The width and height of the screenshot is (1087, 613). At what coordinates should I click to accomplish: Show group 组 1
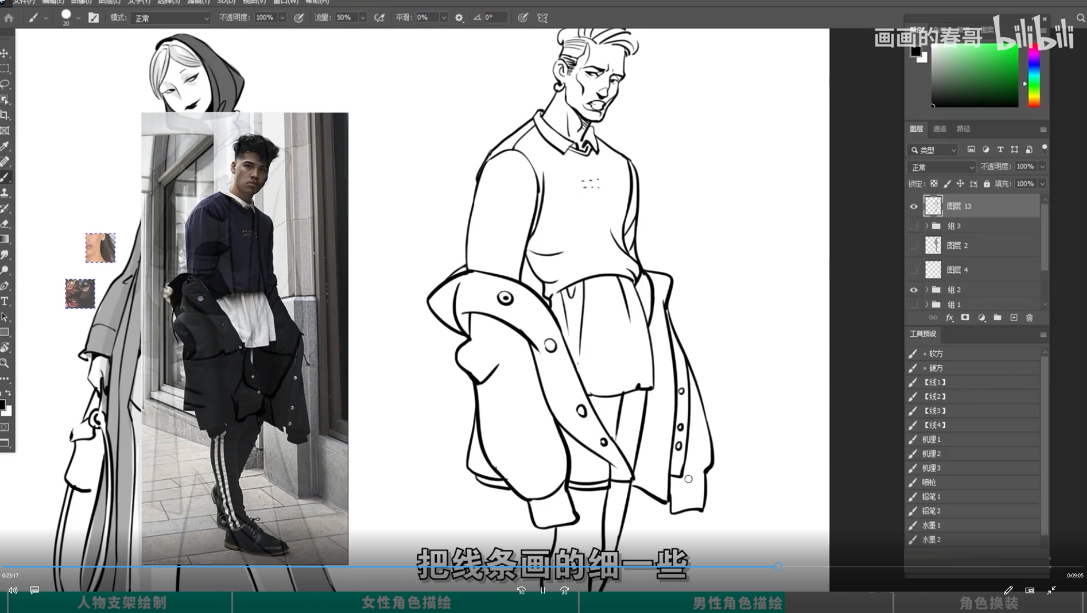[914, 304]
